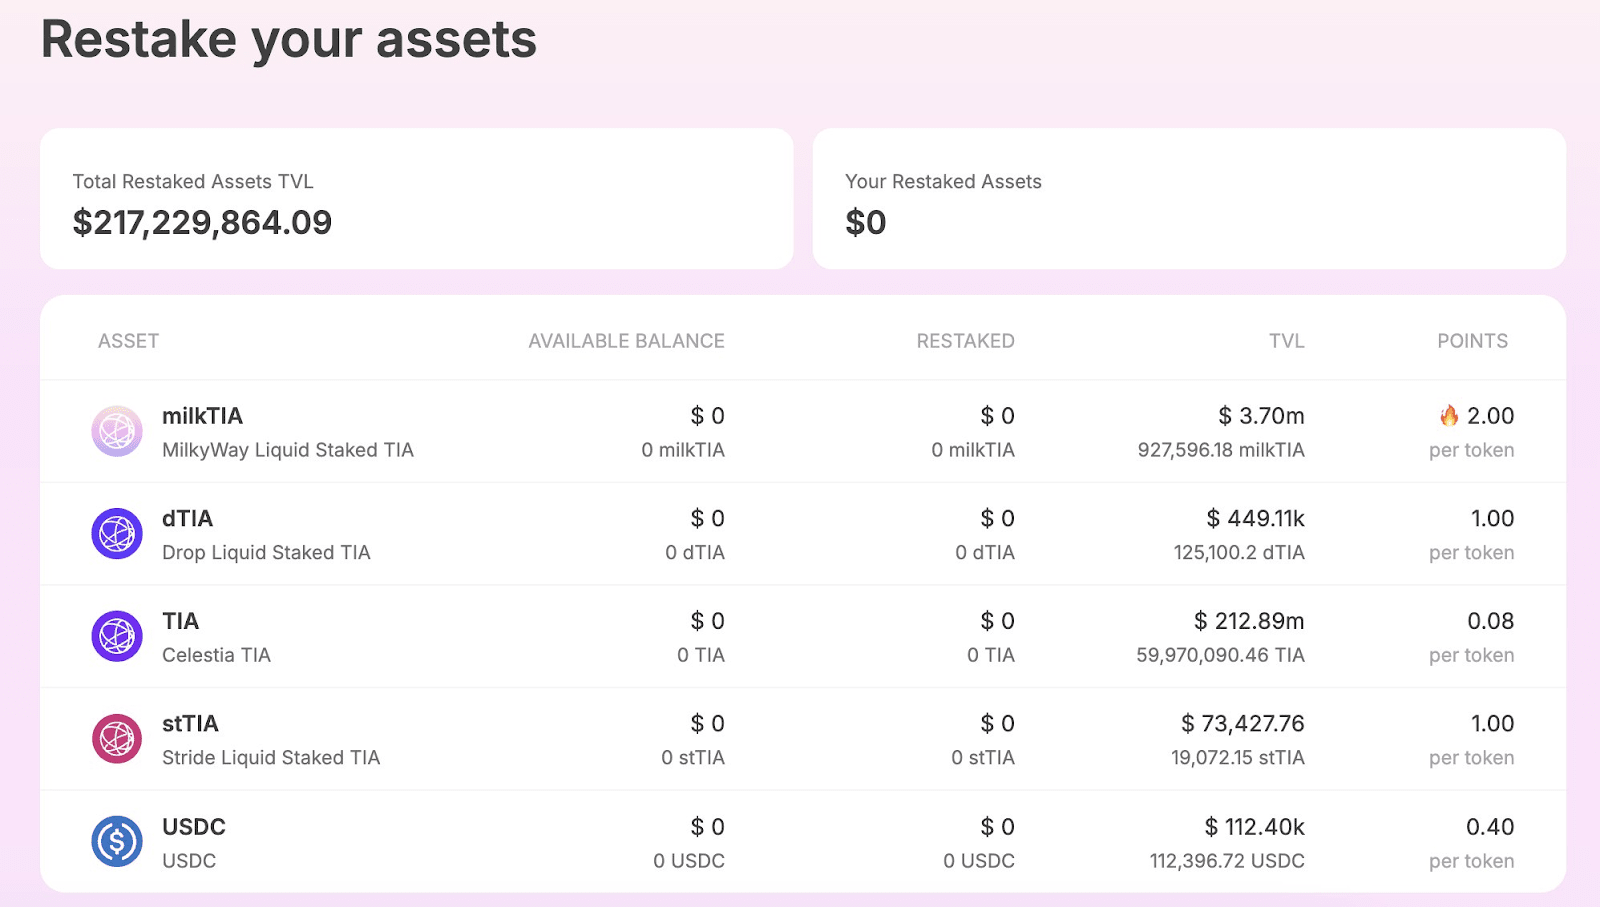
Task: Click the Celestia TIA description
Action: tap(216, 655)
